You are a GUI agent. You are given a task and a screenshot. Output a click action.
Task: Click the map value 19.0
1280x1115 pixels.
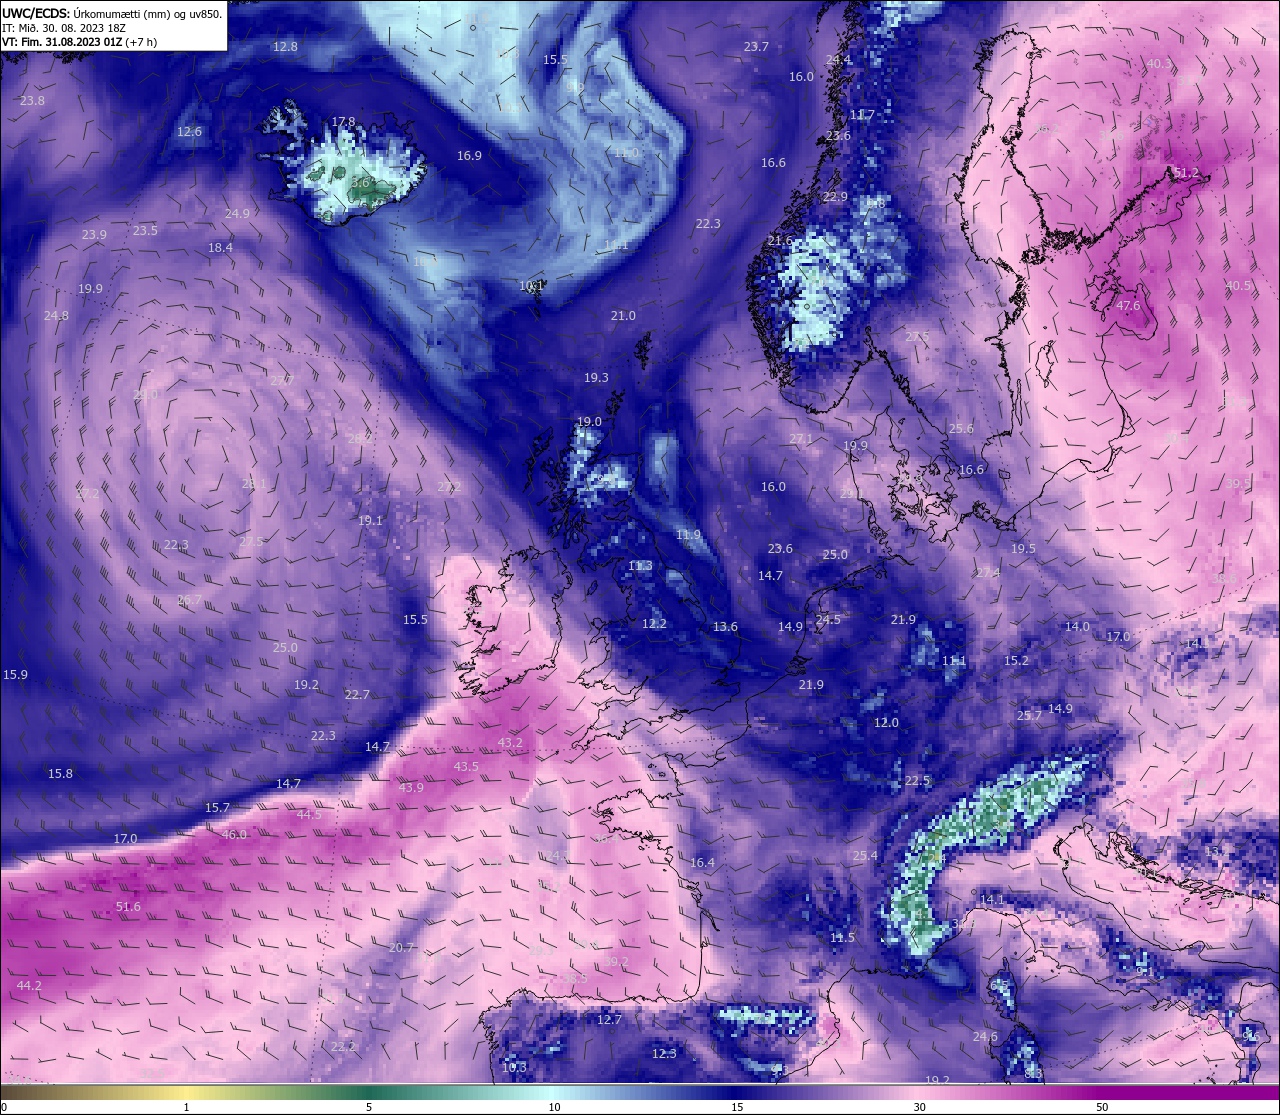pyautogui.click(x=589, y=422)
